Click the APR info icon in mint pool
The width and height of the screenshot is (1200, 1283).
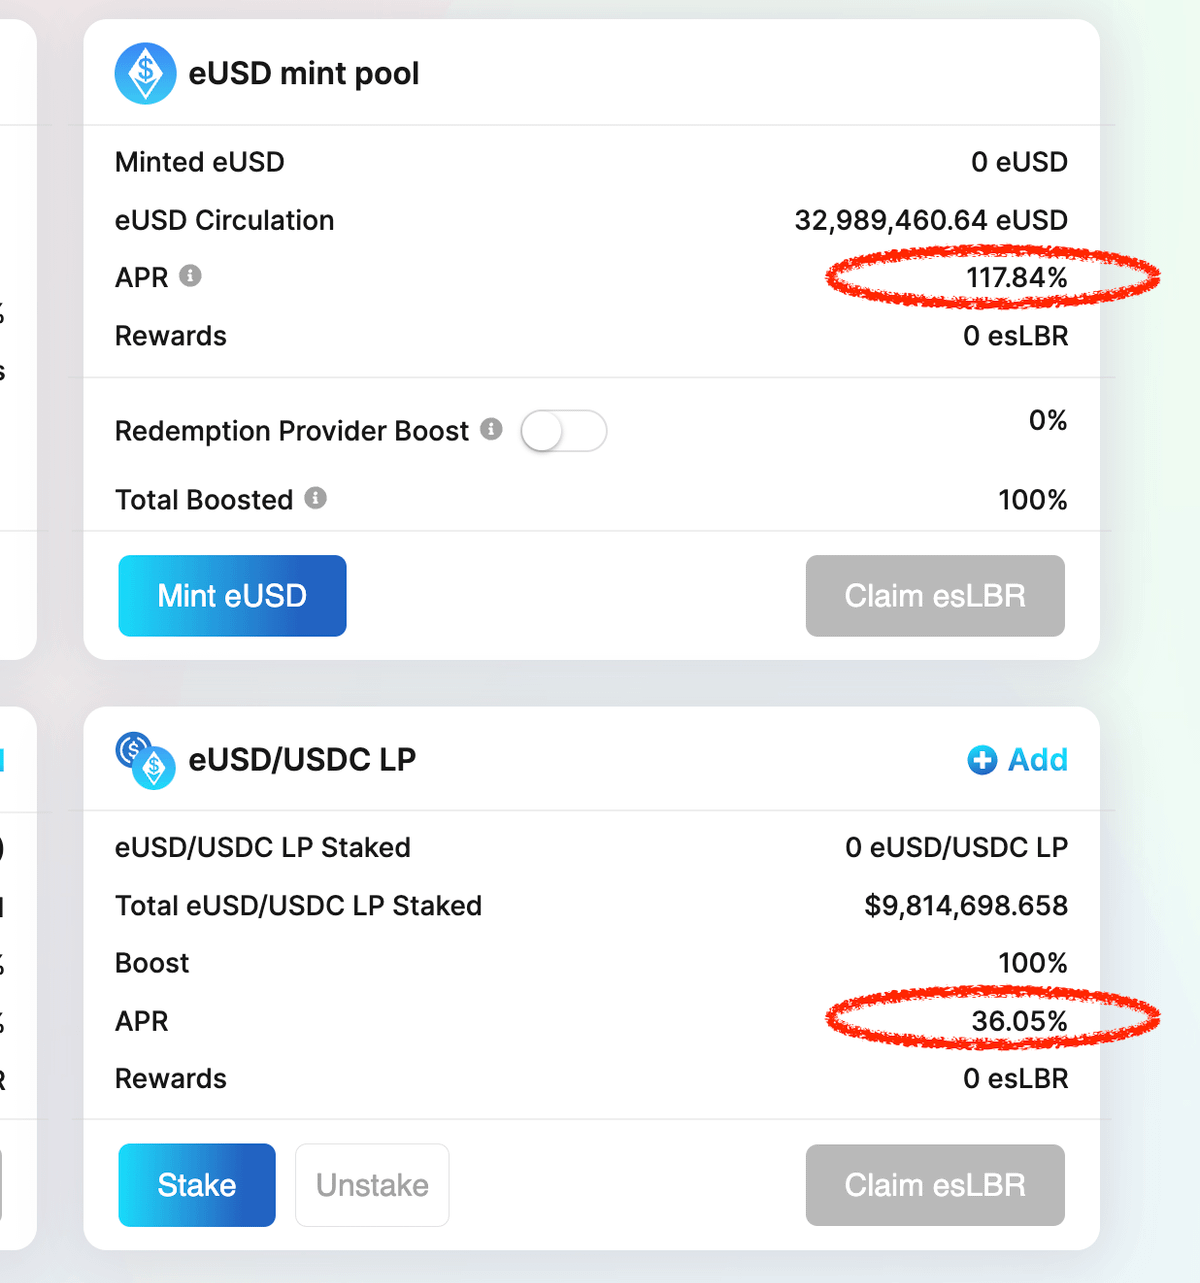point(190,276)
